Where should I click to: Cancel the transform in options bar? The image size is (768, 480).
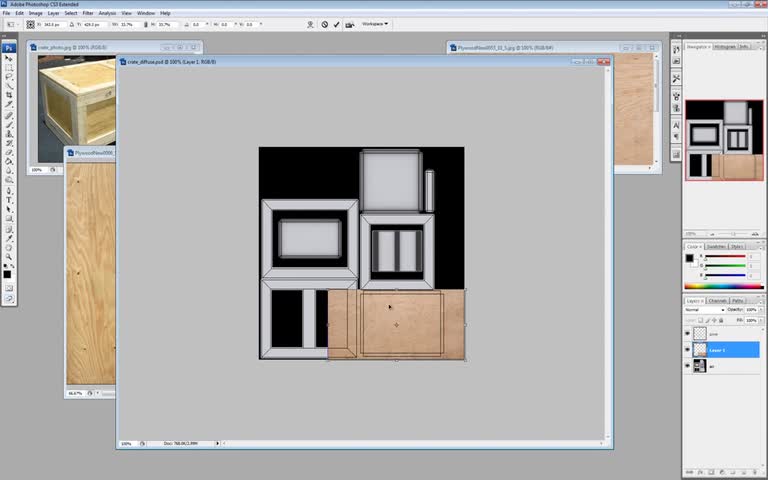click(324, 24)
